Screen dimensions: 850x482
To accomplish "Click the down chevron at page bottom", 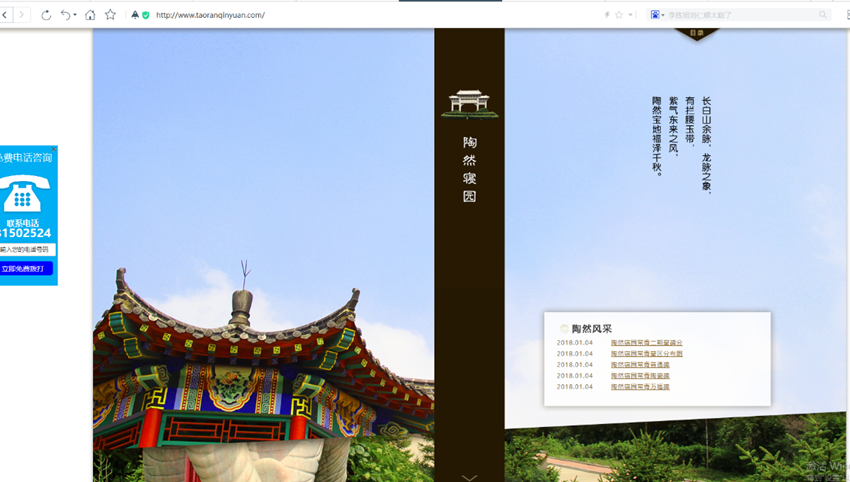I will (x=469, y=477).
